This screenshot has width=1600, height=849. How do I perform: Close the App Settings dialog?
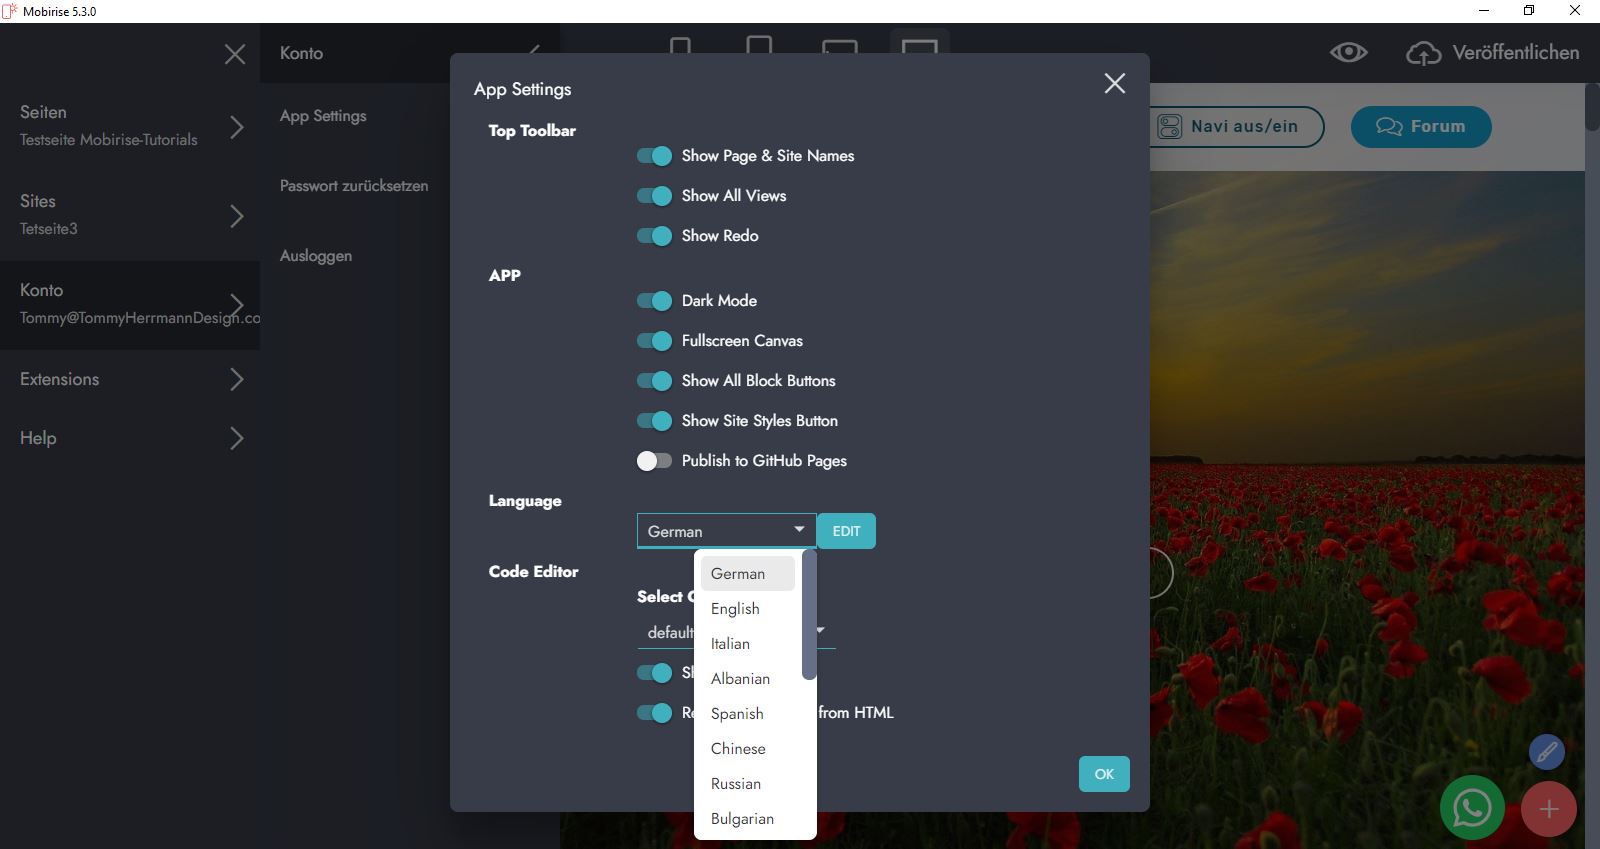coord(1114,84)
